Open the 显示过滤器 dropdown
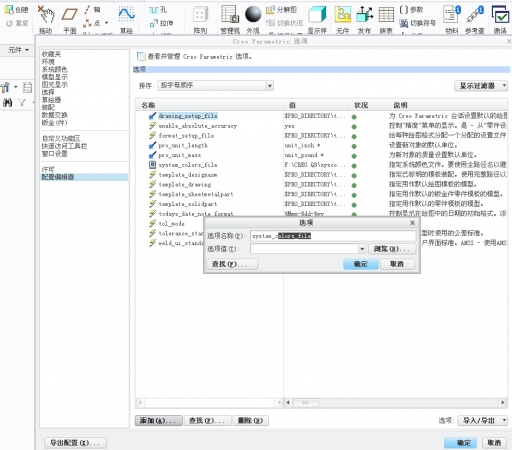 [481, 86]
